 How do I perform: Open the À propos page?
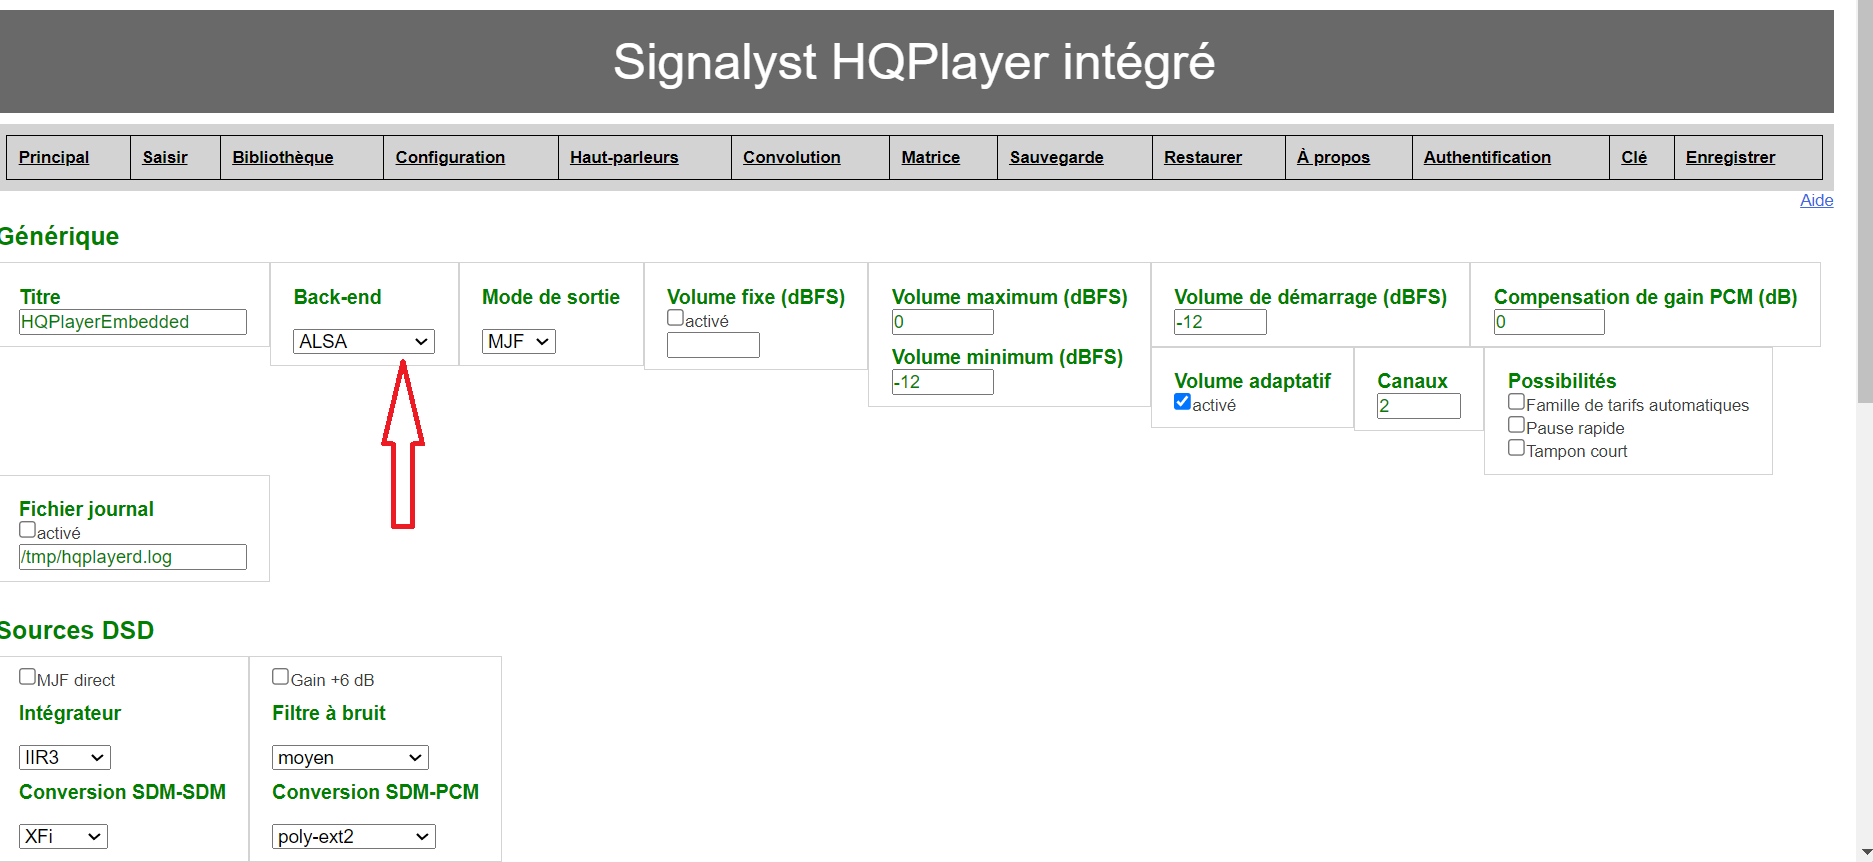click(x=1333, y=157)
